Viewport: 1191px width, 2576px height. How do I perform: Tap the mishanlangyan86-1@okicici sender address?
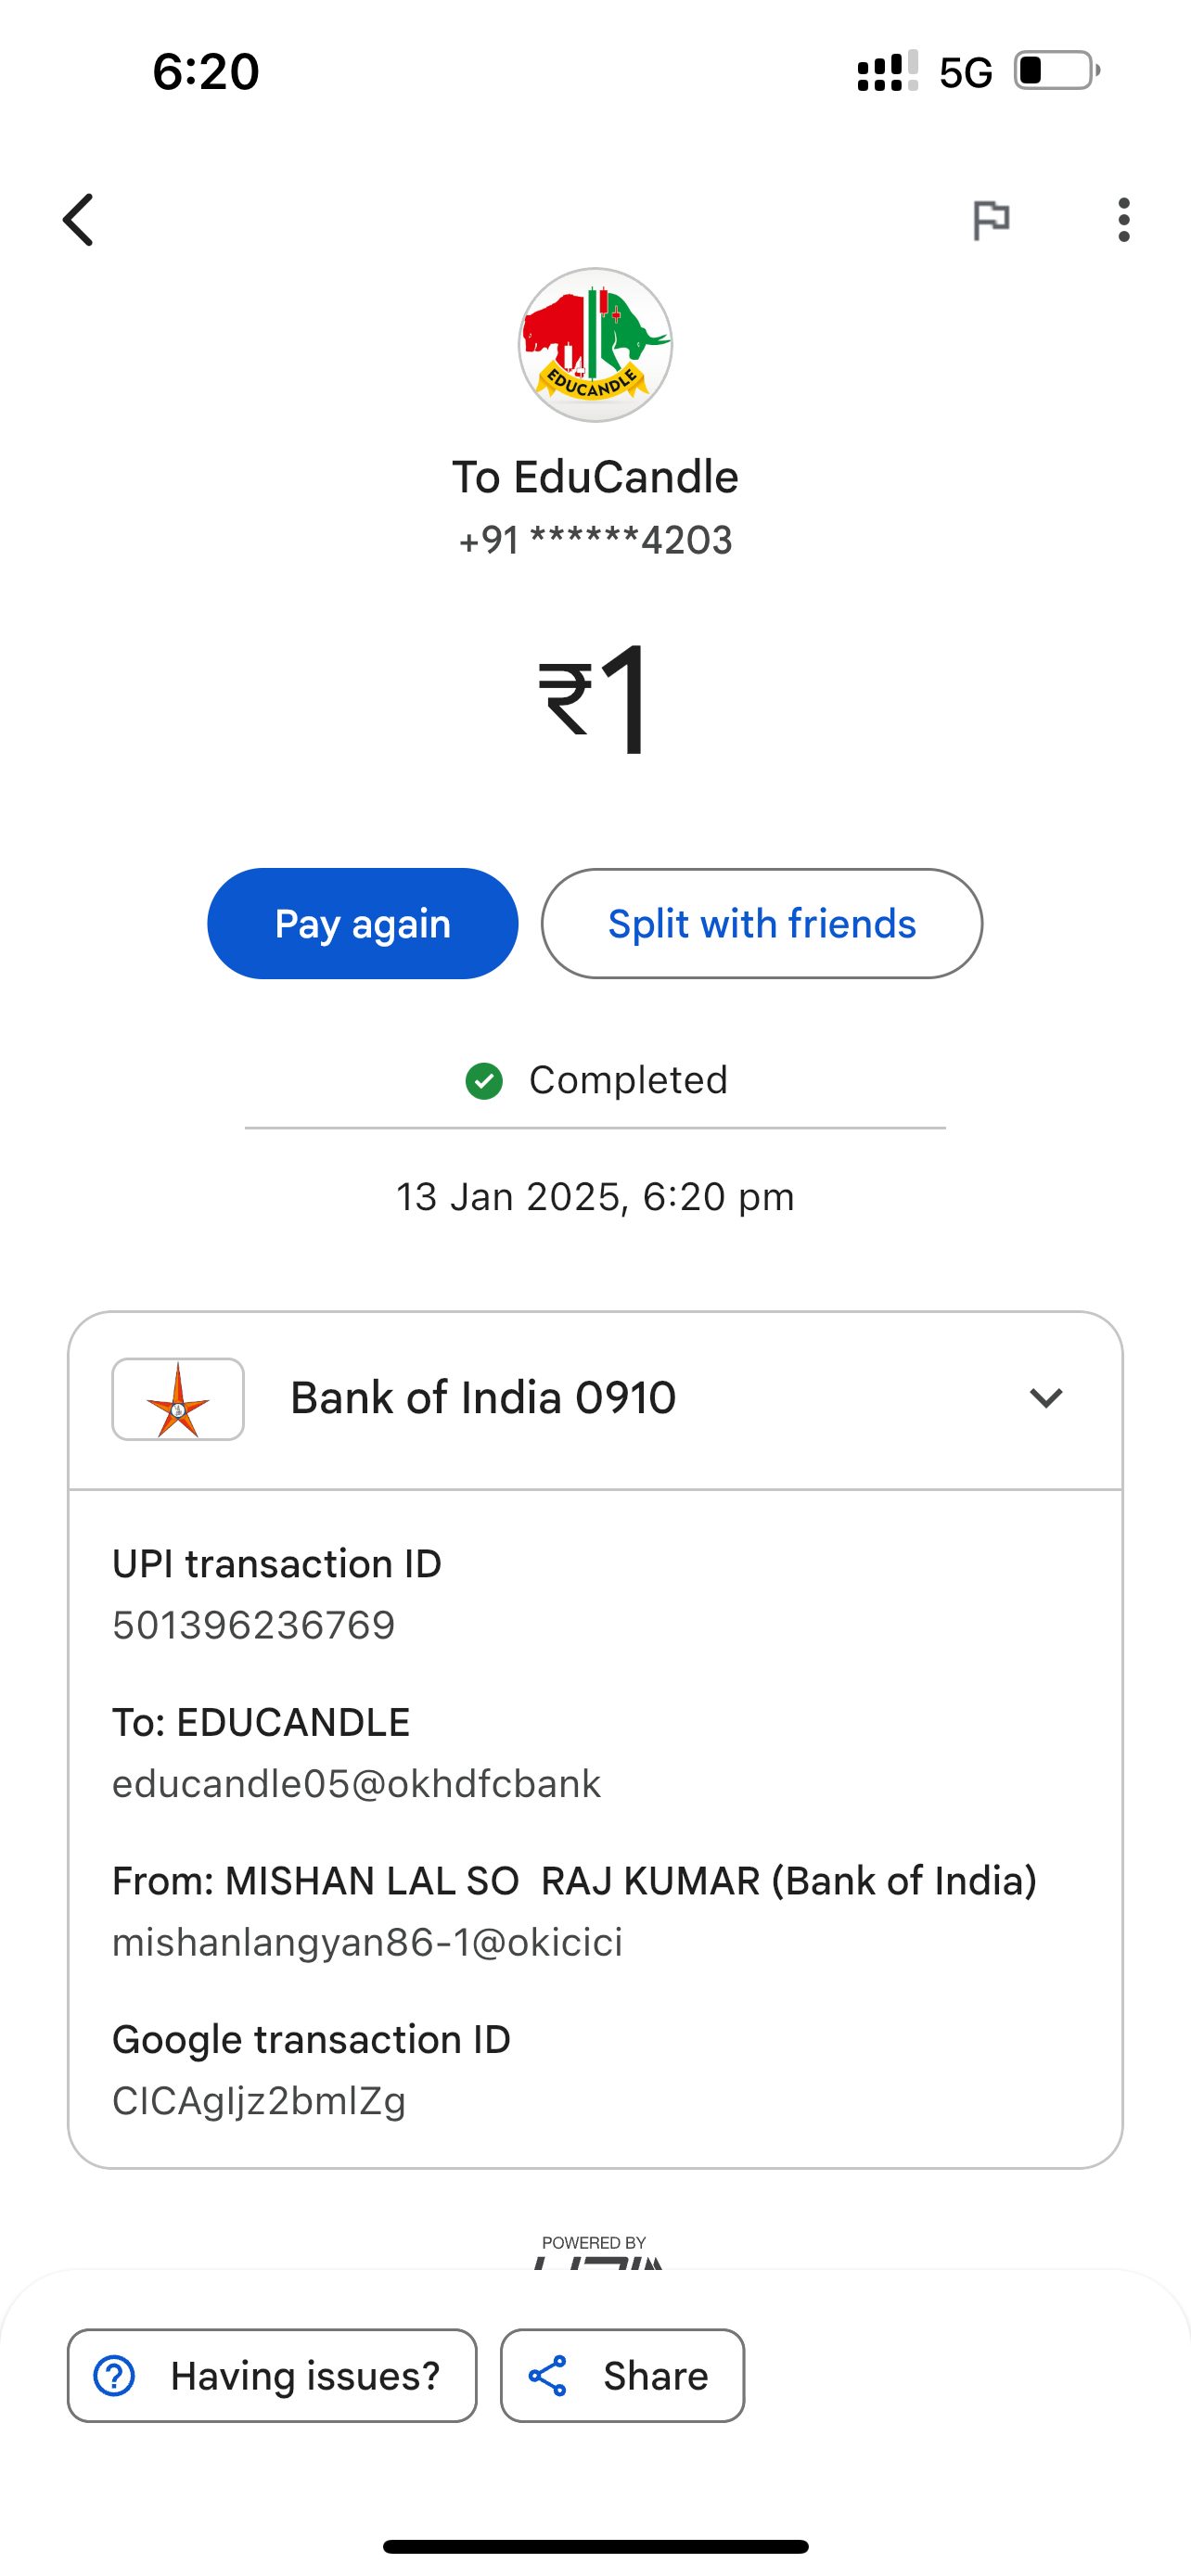367,1942
